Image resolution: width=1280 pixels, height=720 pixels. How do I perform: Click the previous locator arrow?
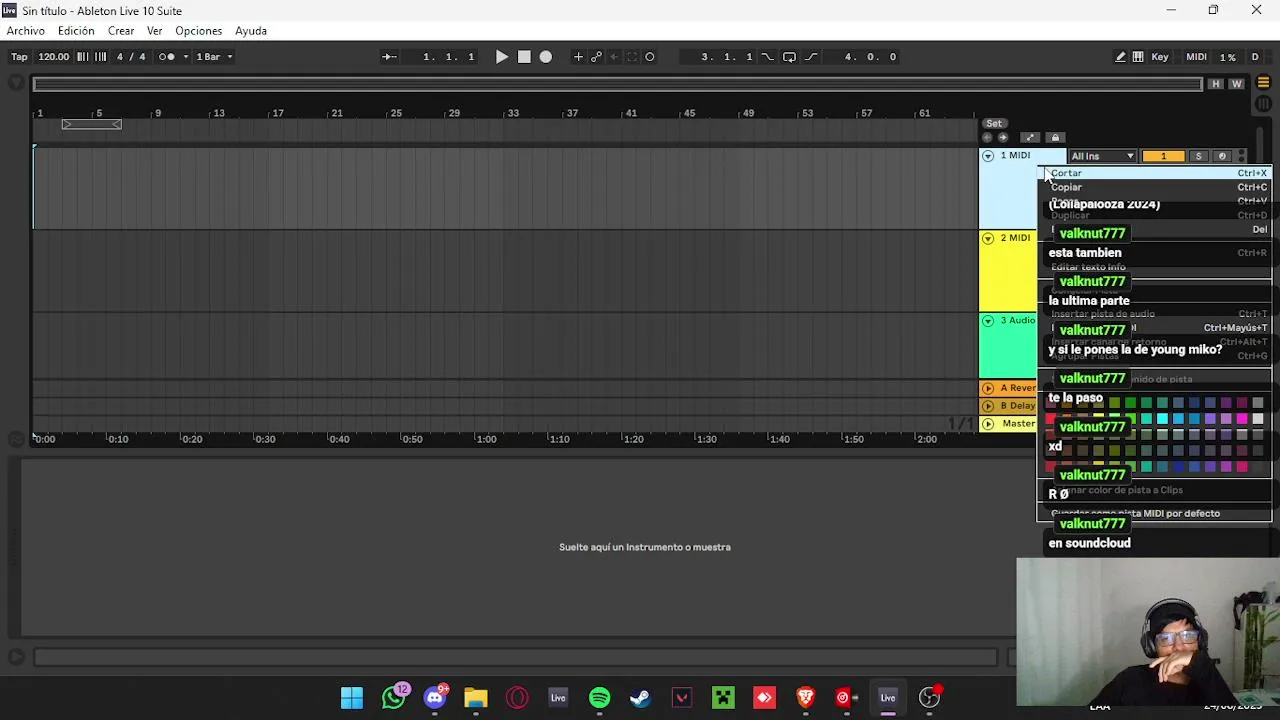988,138
